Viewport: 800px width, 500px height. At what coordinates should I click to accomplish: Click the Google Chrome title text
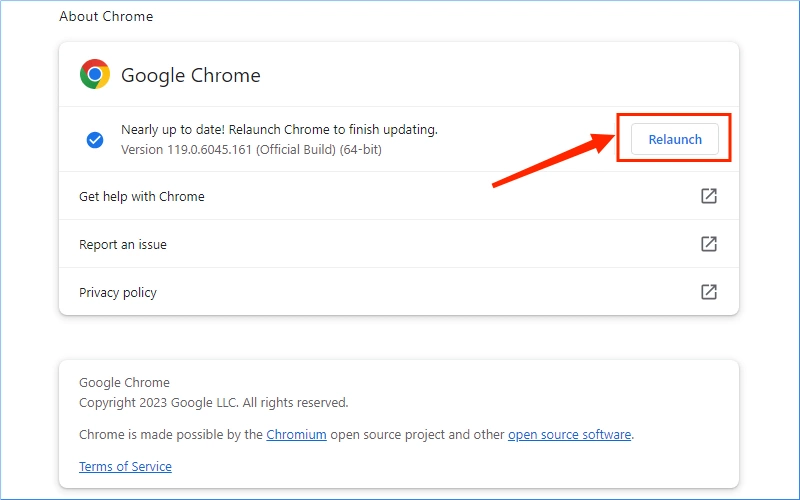[x=191, y=76]
